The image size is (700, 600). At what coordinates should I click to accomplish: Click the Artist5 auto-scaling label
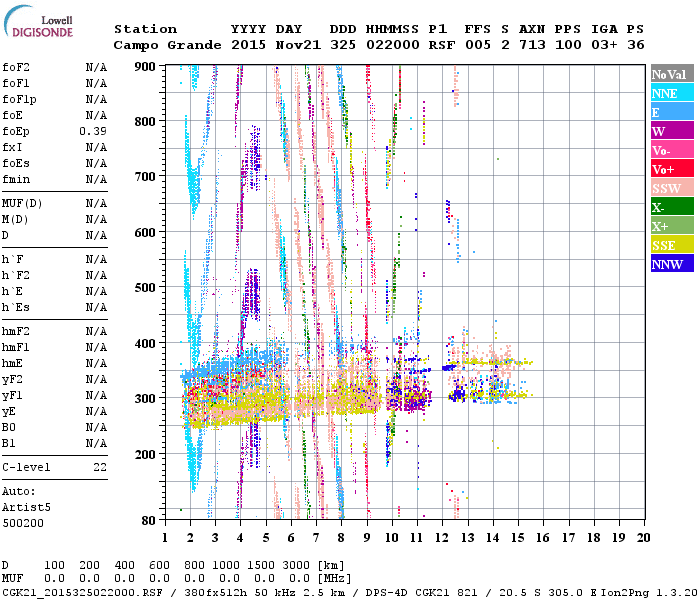(x=26, y=508)
